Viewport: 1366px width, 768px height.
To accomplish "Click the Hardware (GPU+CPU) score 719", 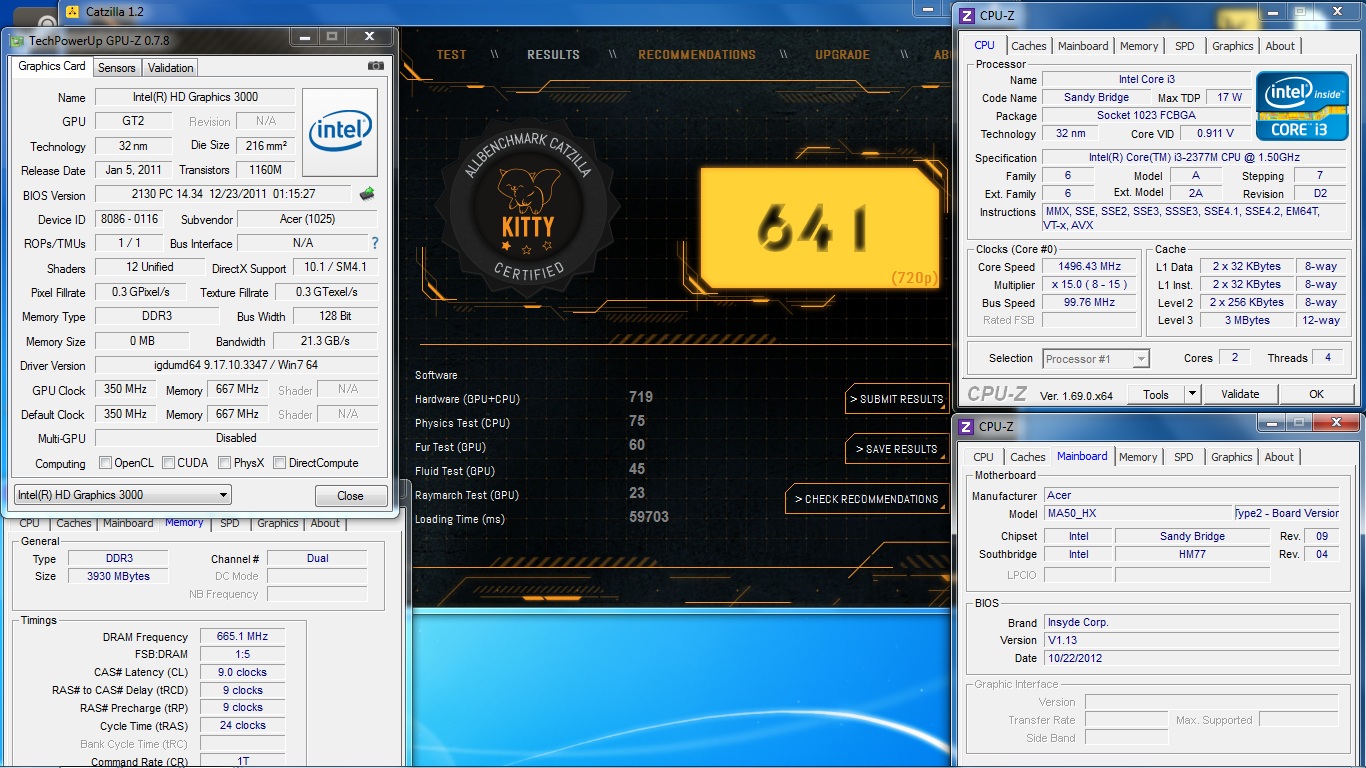I will tap(641, 397).
